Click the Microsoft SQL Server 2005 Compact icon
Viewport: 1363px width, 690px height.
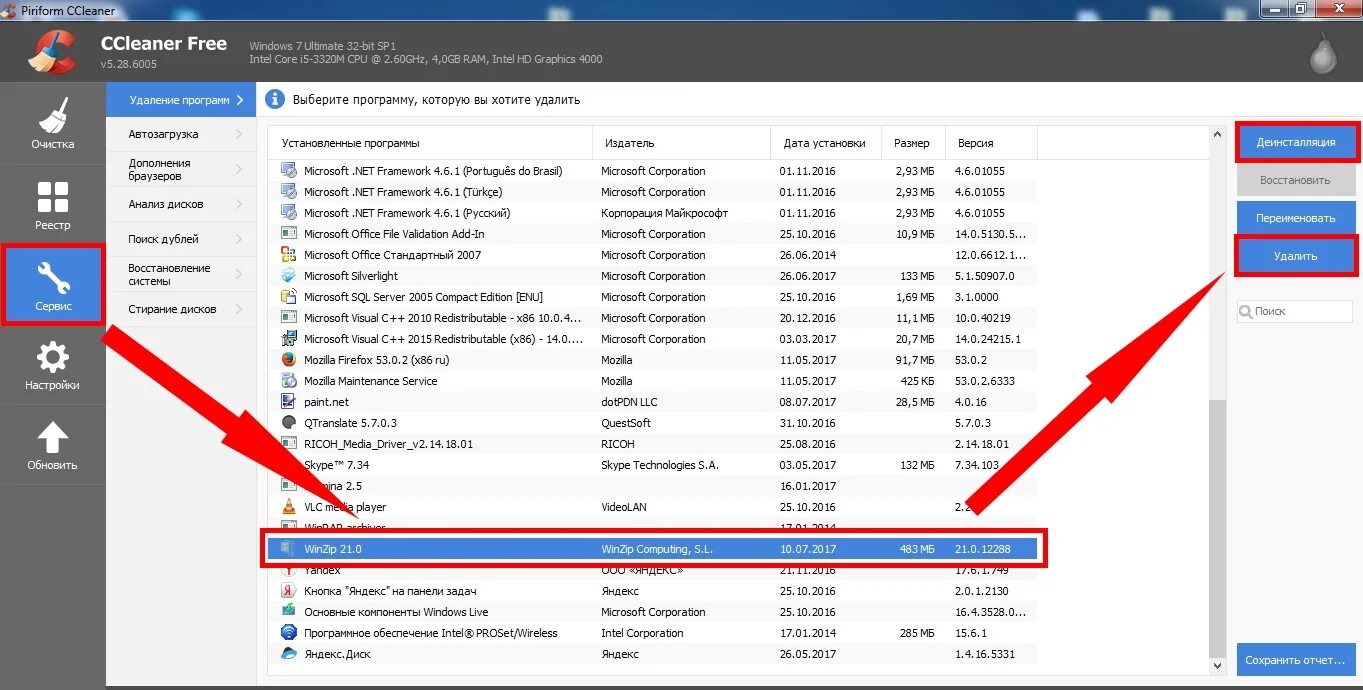click(x=289, y=297)
